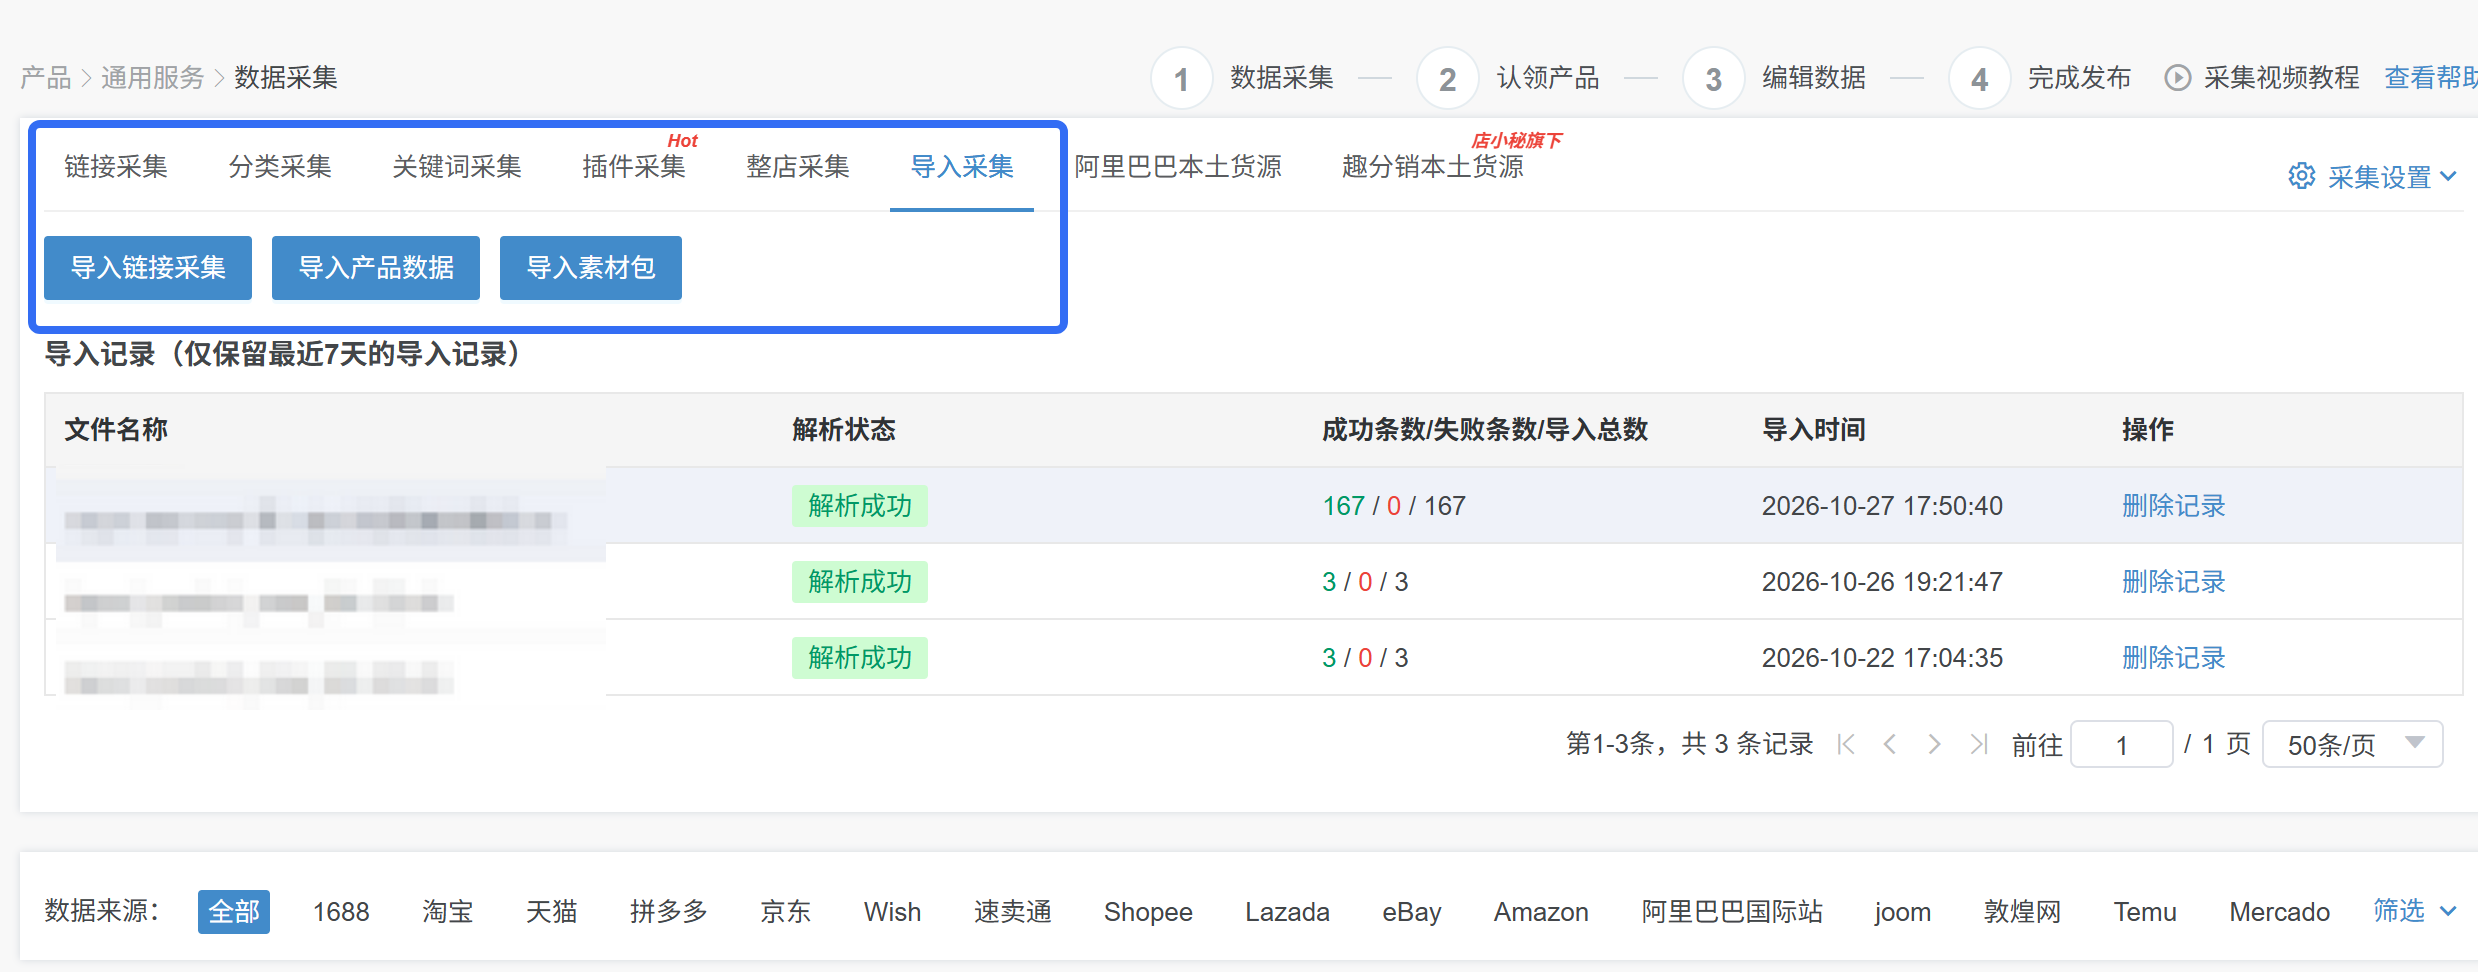
Task: Filter data source by 1688
Action: pos(341,912)
